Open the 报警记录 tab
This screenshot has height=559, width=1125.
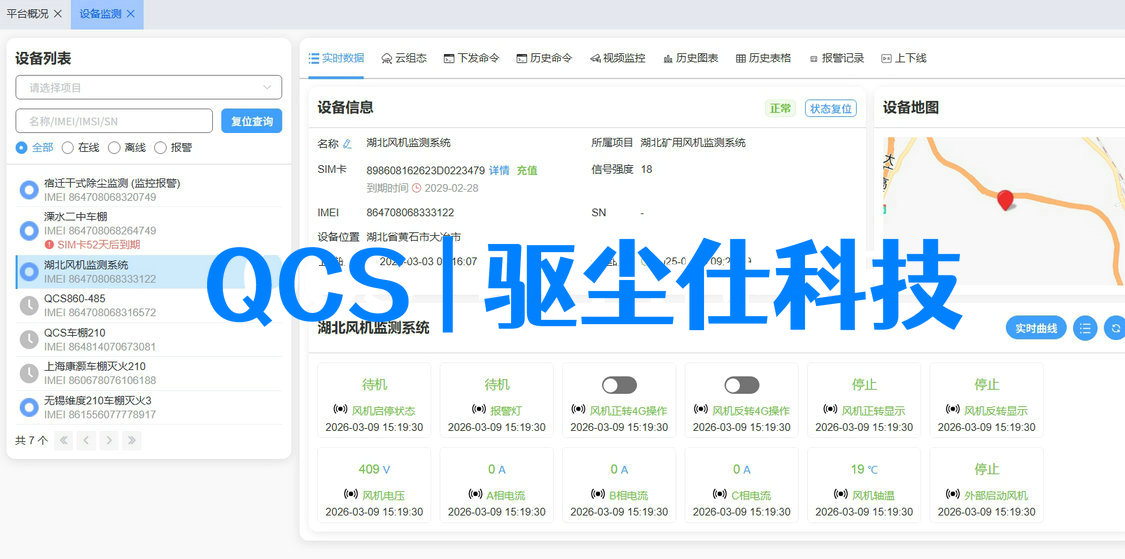[x=837, y=58]
